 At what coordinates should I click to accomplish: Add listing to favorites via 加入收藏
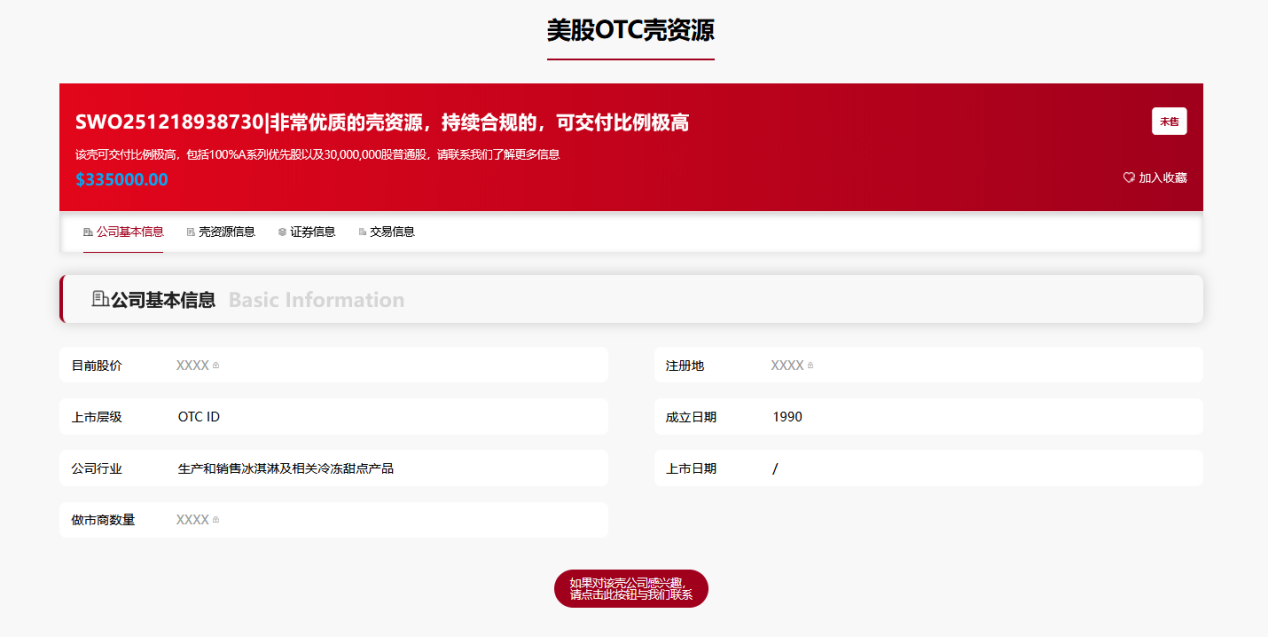coord(1162,178)
